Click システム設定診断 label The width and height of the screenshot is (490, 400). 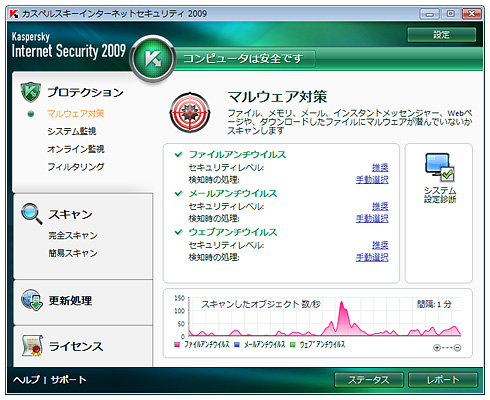tap(440, 195)
